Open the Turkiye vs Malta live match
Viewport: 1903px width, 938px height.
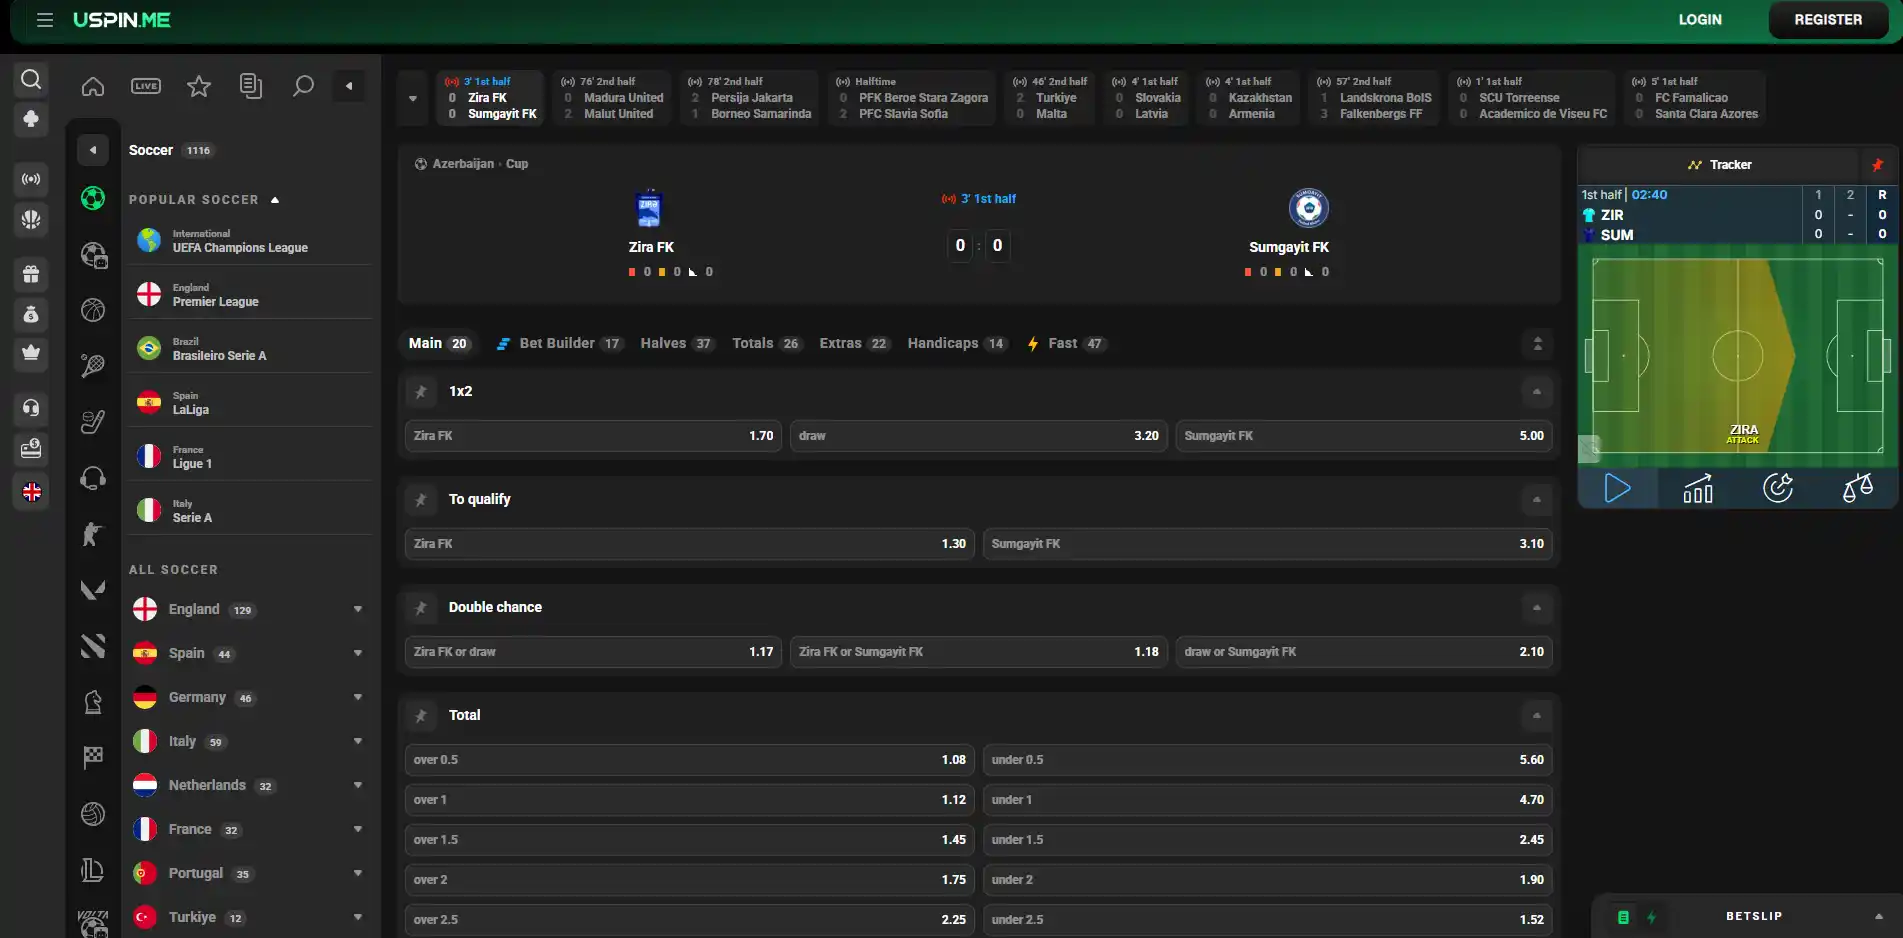click(1050, 98)
